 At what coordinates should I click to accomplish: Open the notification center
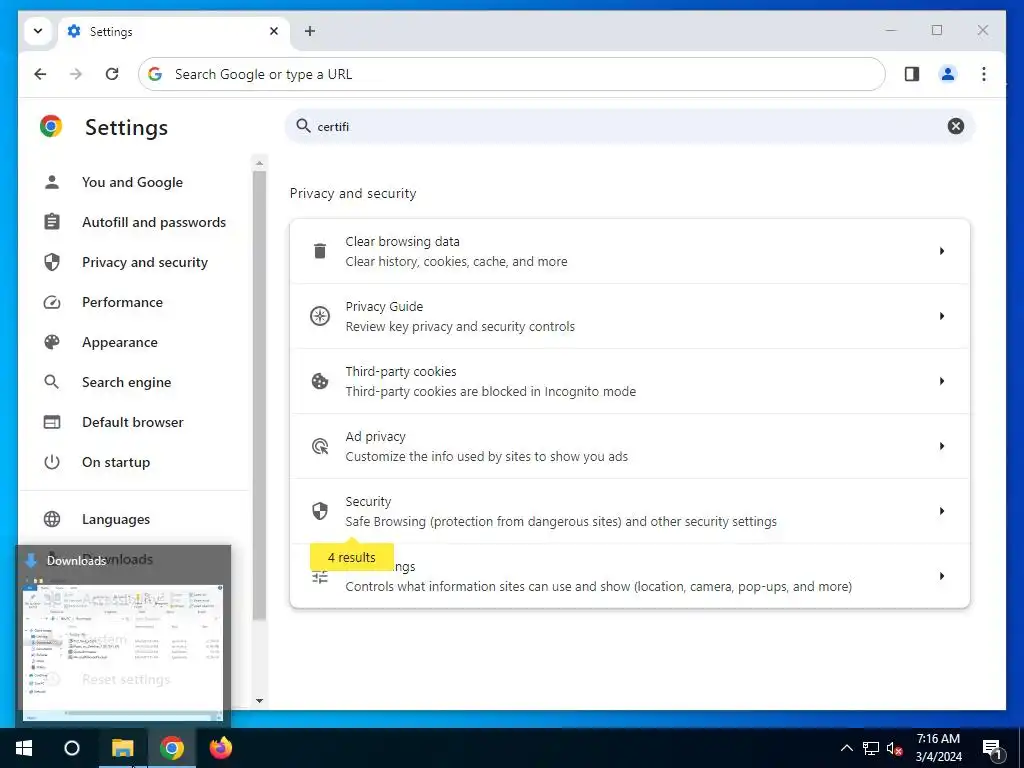[992, 749]
